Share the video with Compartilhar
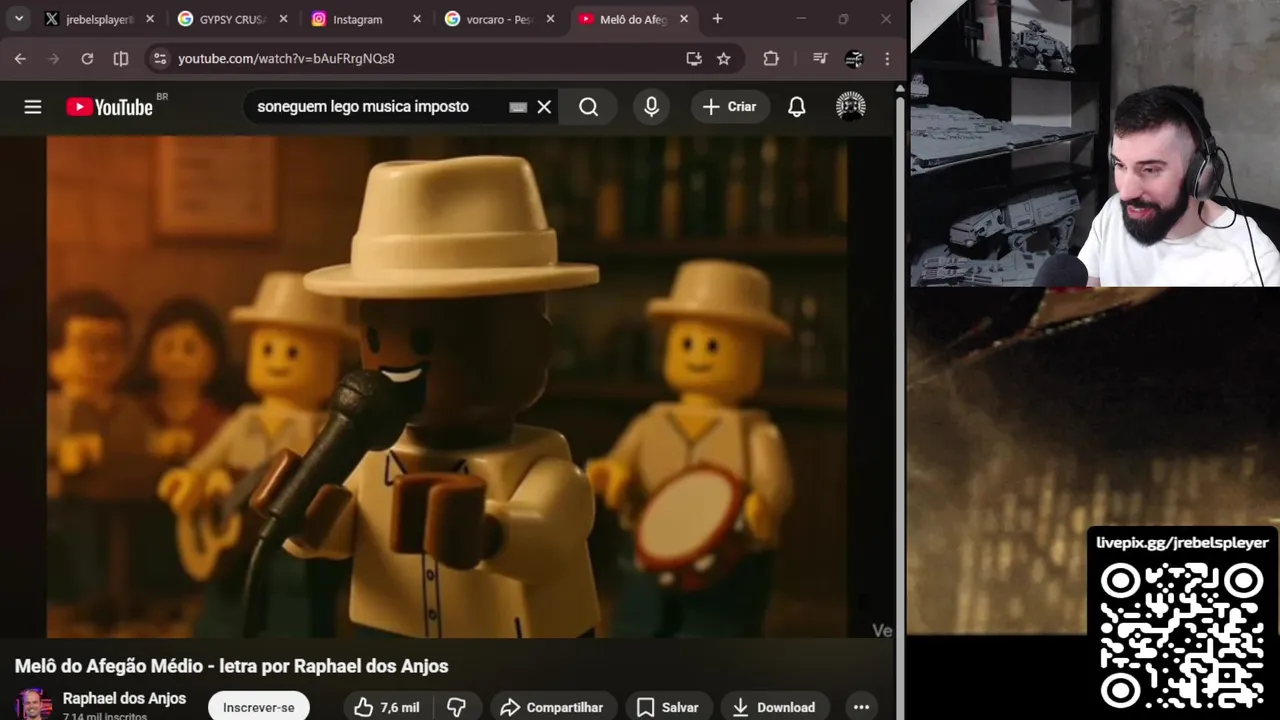This screenshot has height=720, width=1280. 552,706
